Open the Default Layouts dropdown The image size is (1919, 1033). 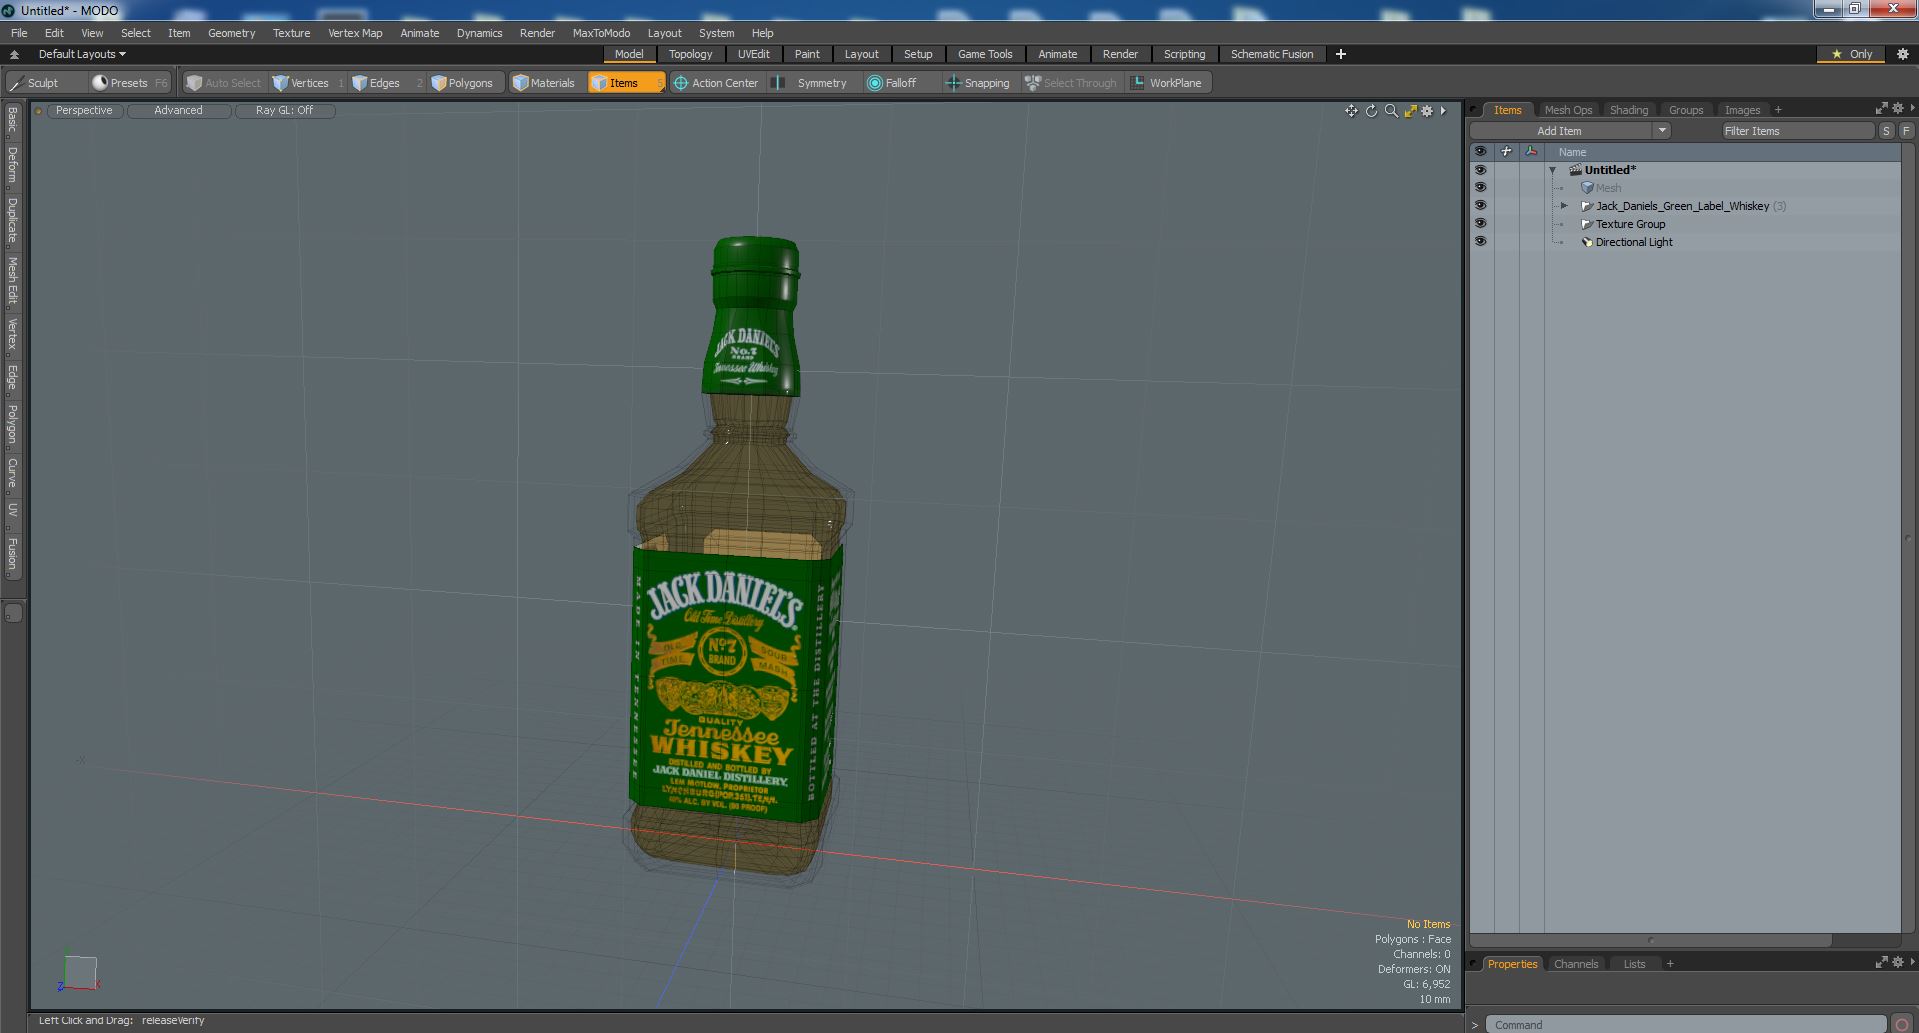82,54
